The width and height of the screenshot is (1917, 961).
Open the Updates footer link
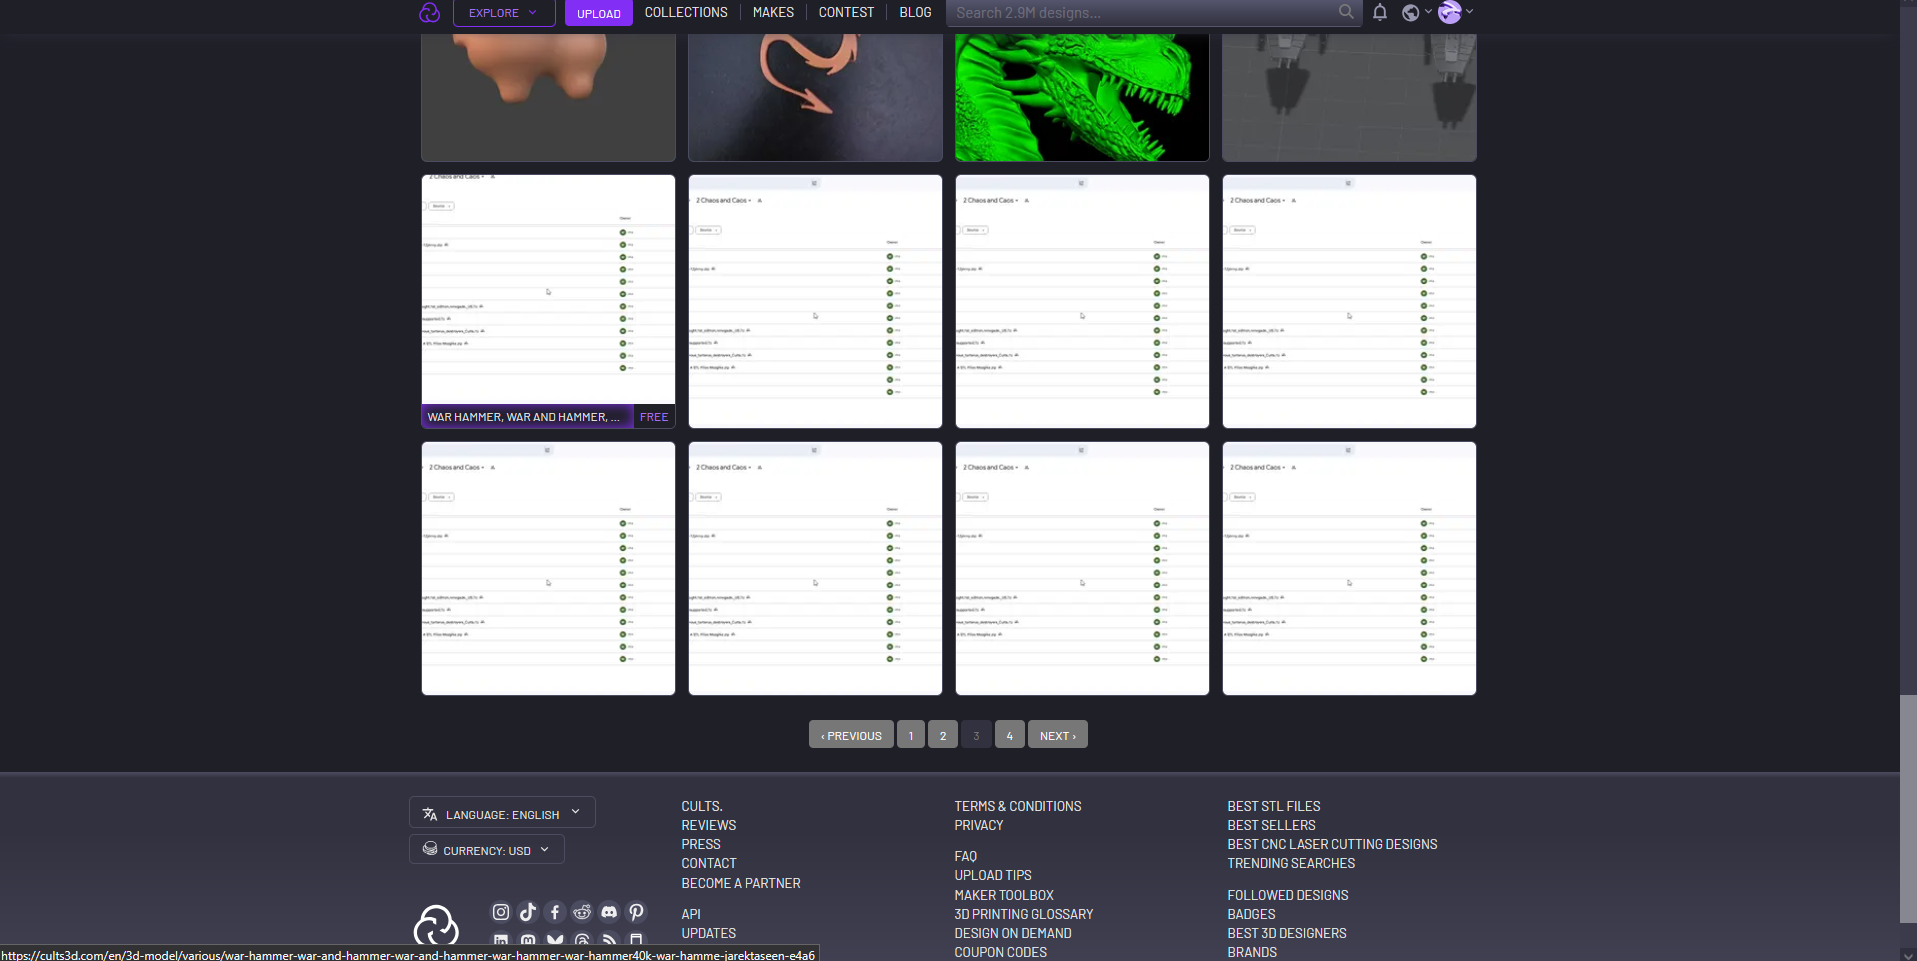709,933
